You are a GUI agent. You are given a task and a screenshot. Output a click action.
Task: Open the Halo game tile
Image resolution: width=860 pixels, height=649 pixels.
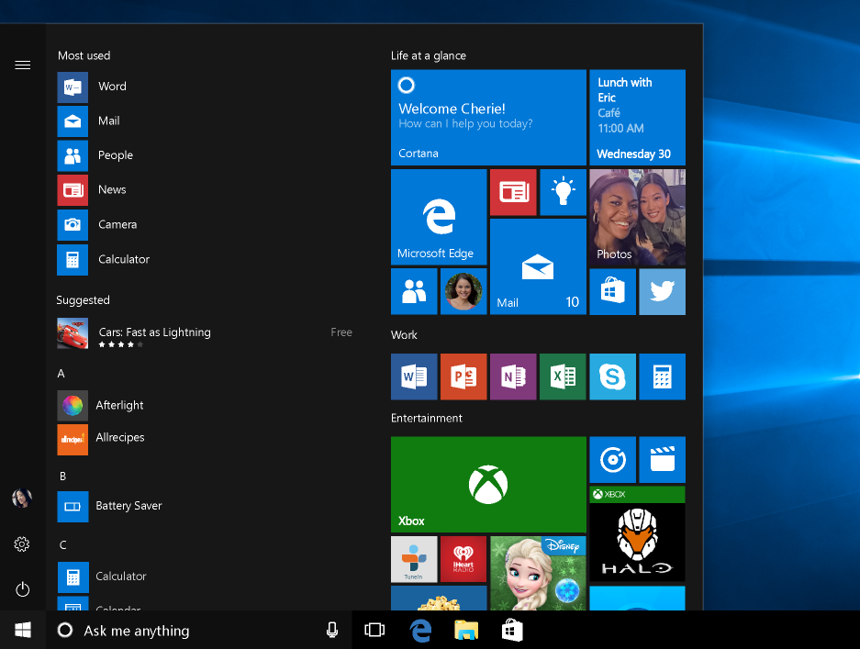pos(637,534)
